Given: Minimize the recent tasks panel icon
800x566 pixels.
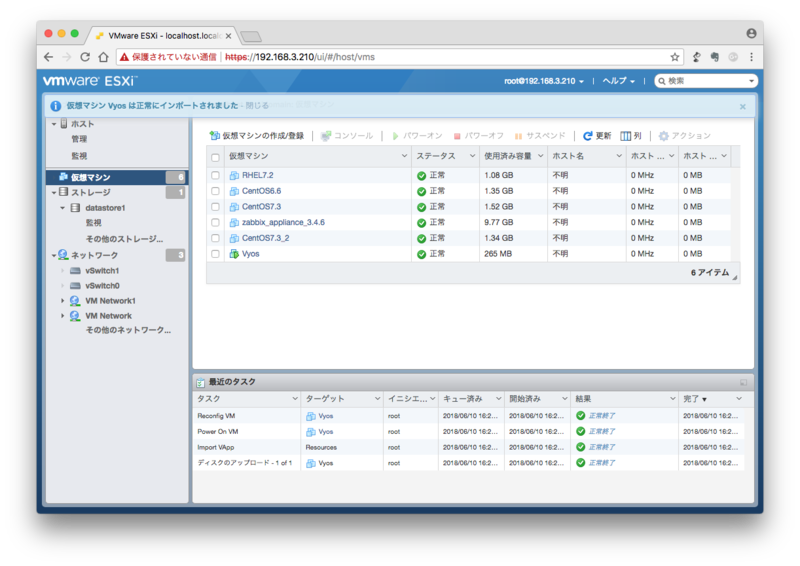Looking at the screenshot, I should click(743, 382).
